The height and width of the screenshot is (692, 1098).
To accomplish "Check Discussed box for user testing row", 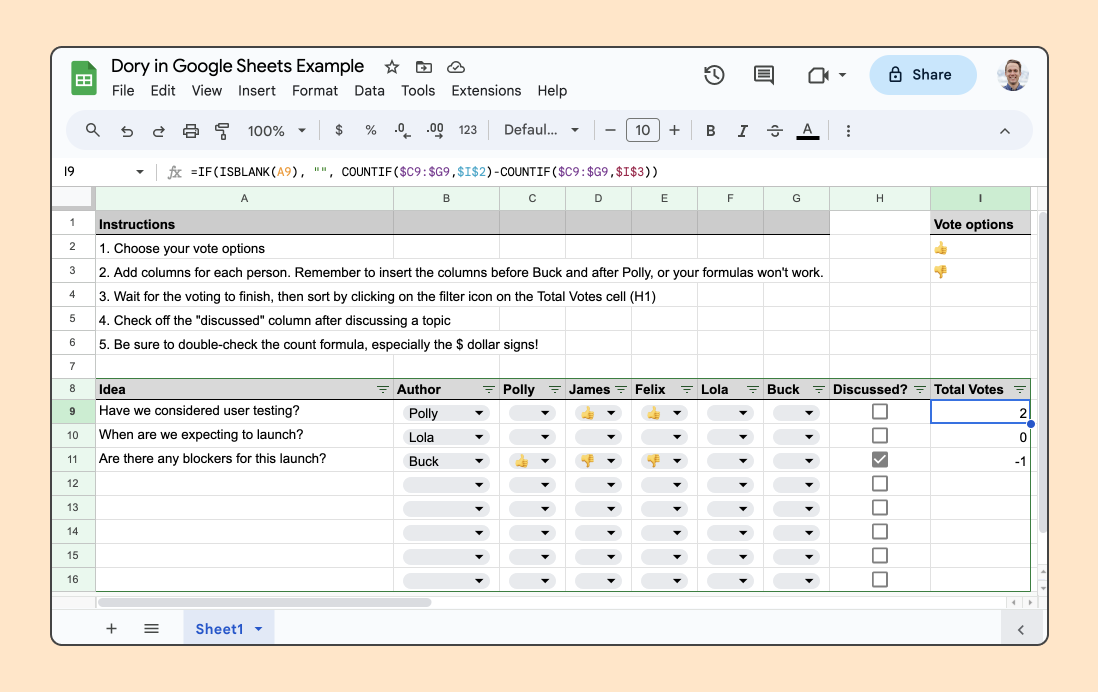I will [x=880, y=412].
